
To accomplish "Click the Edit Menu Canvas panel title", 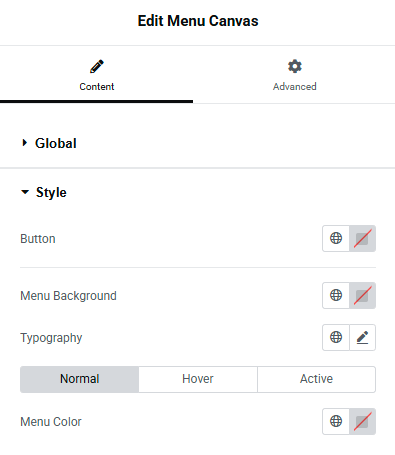I will 198,21.
